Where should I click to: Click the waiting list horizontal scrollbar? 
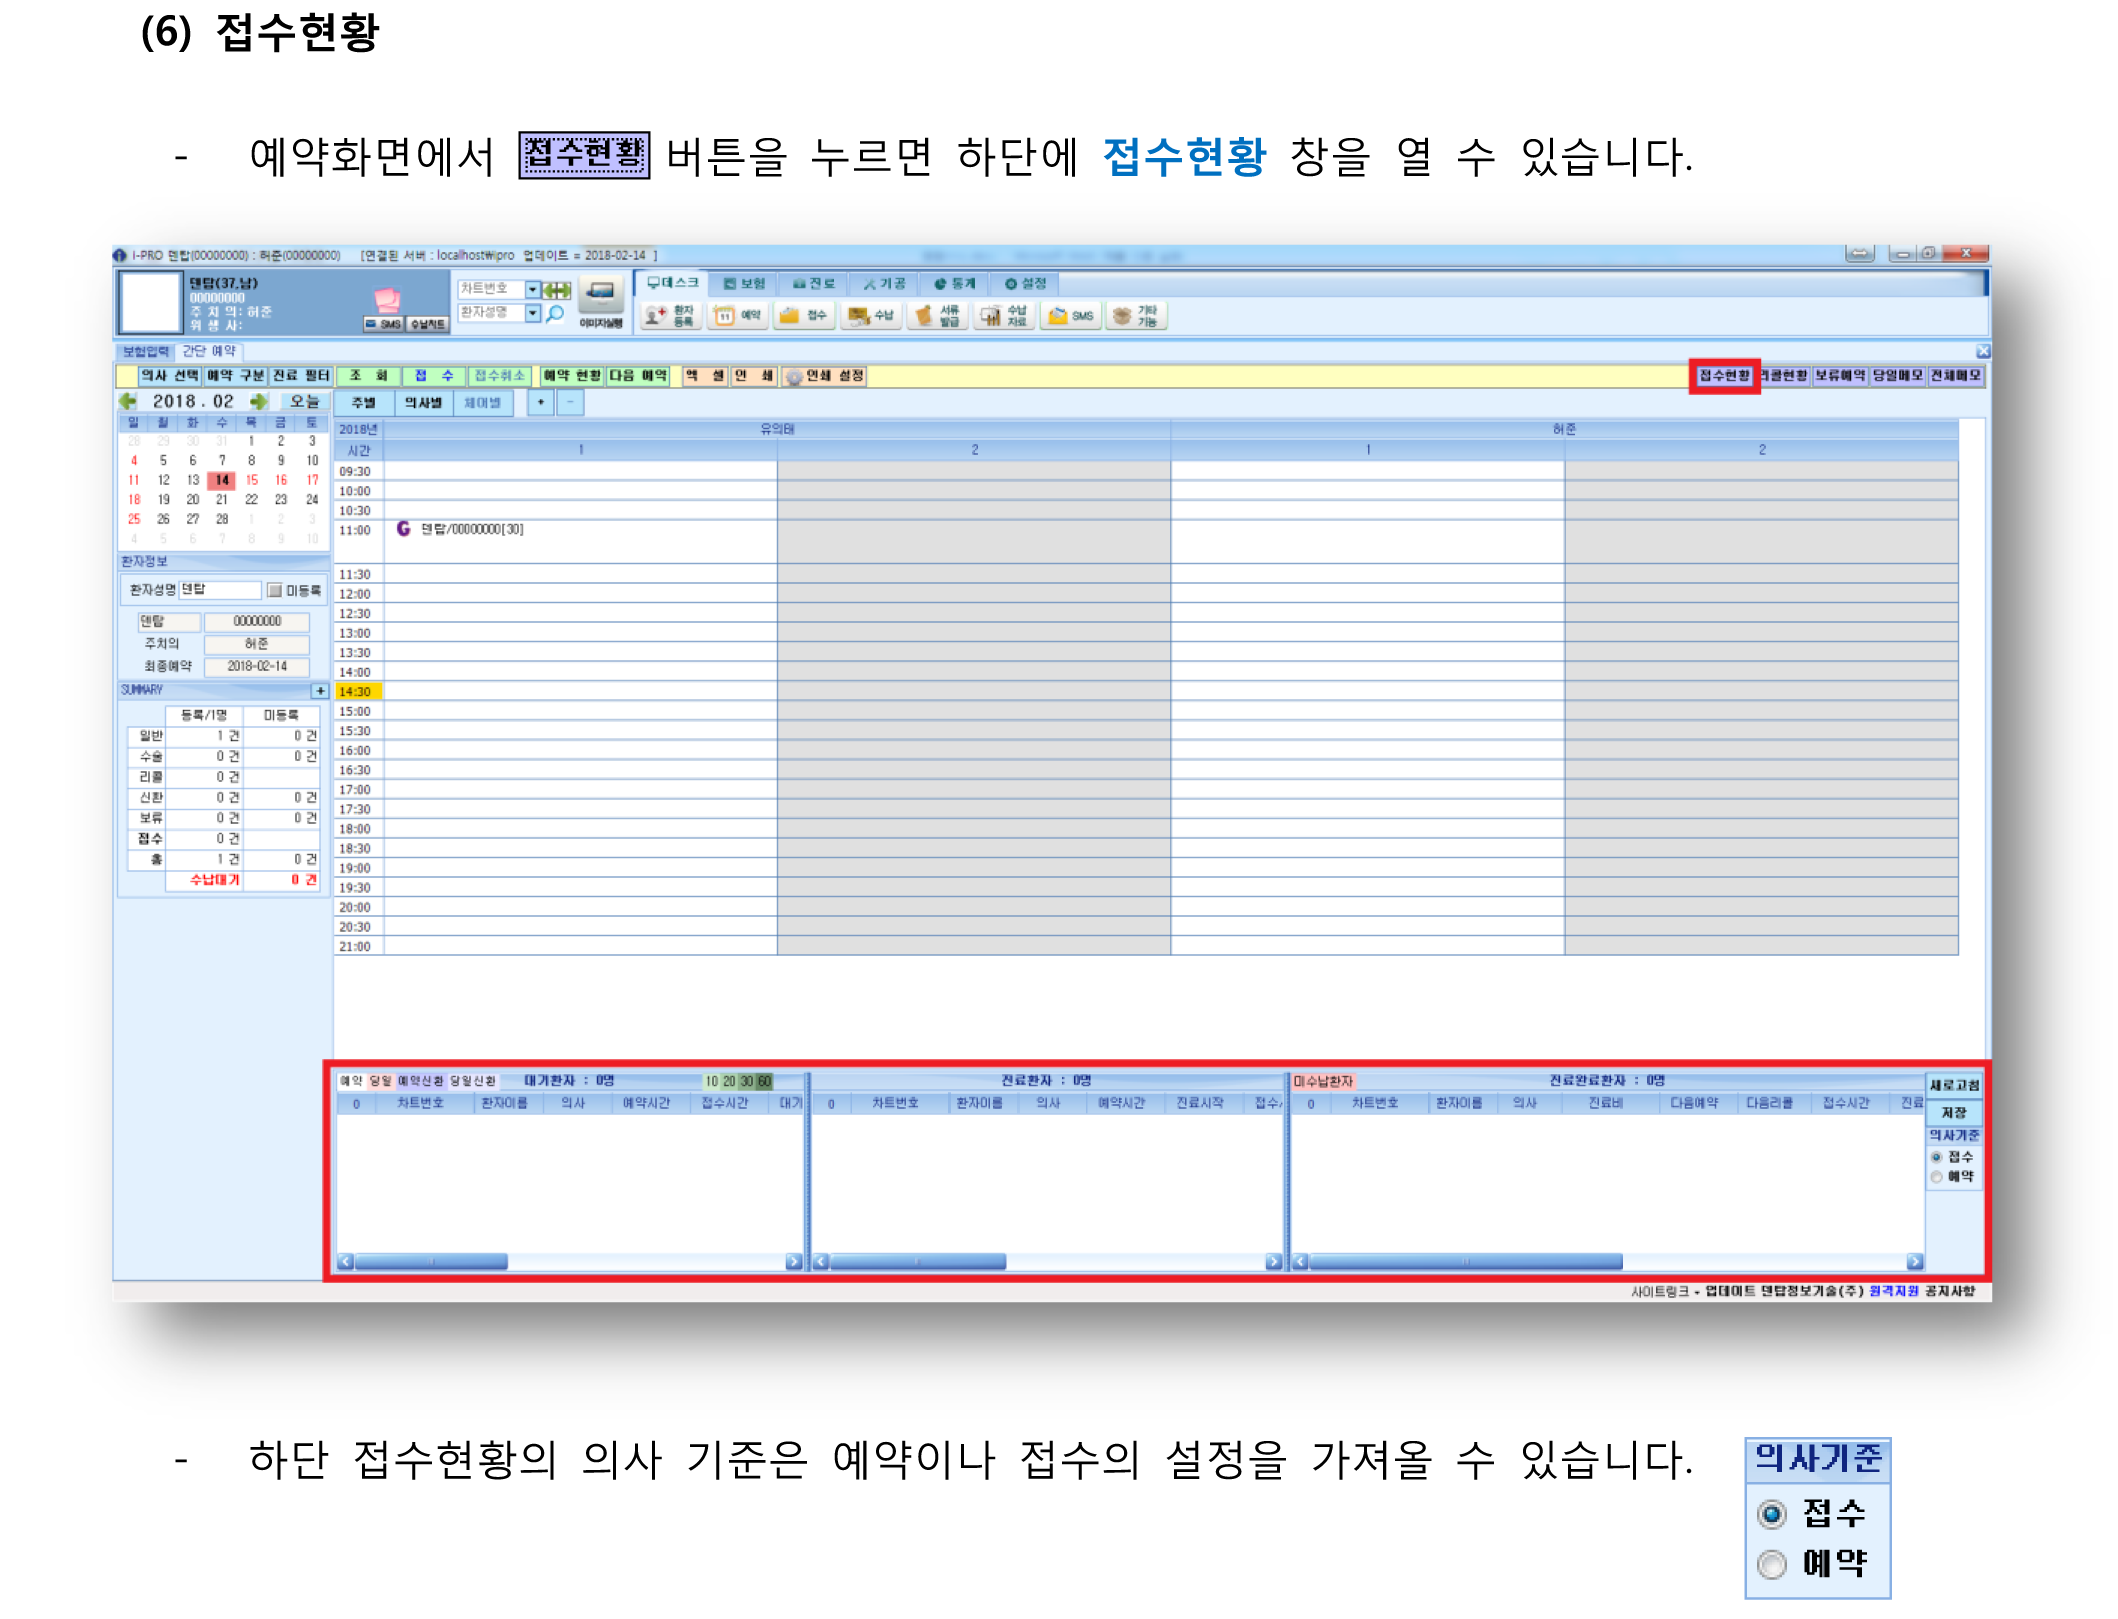tap(570, 1262)
